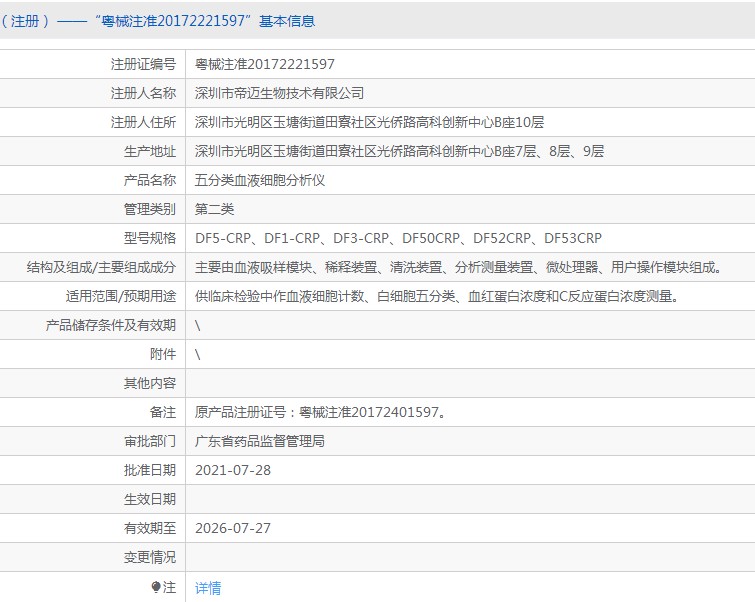The height and width of the screenshot is (602, 755).
Task: Click the 备注 label
Action: (x=163, y=412)
